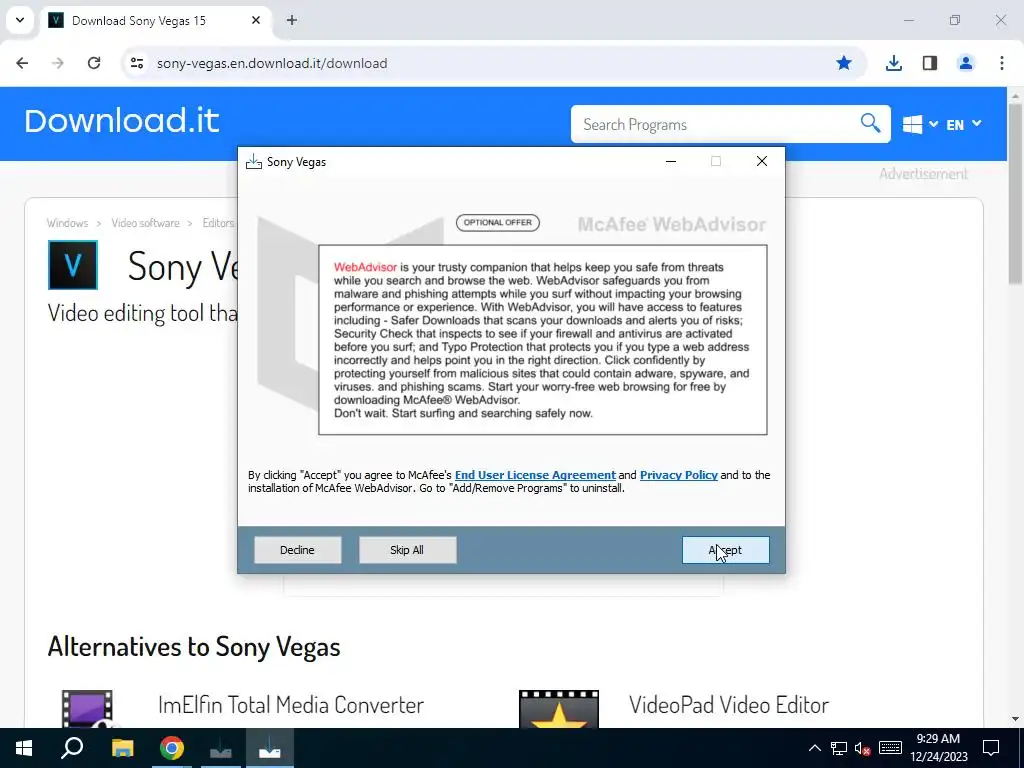Viewport: 1024px width, 768px height.
Task: Open the taskbar search
Action: [72, 748]
